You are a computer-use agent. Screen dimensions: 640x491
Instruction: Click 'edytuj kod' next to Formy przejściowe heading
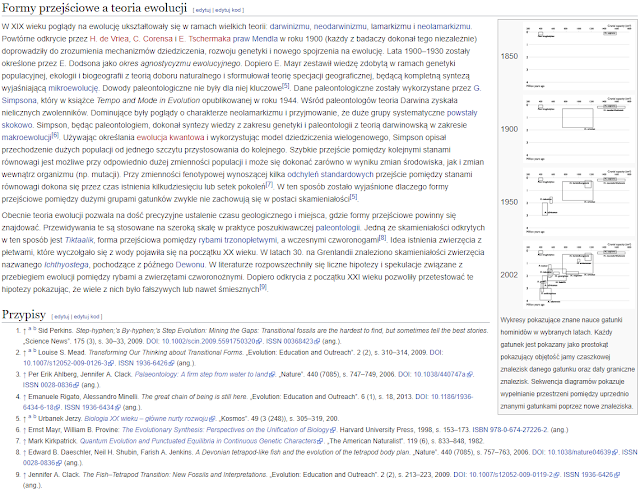(x=228, y=10)
